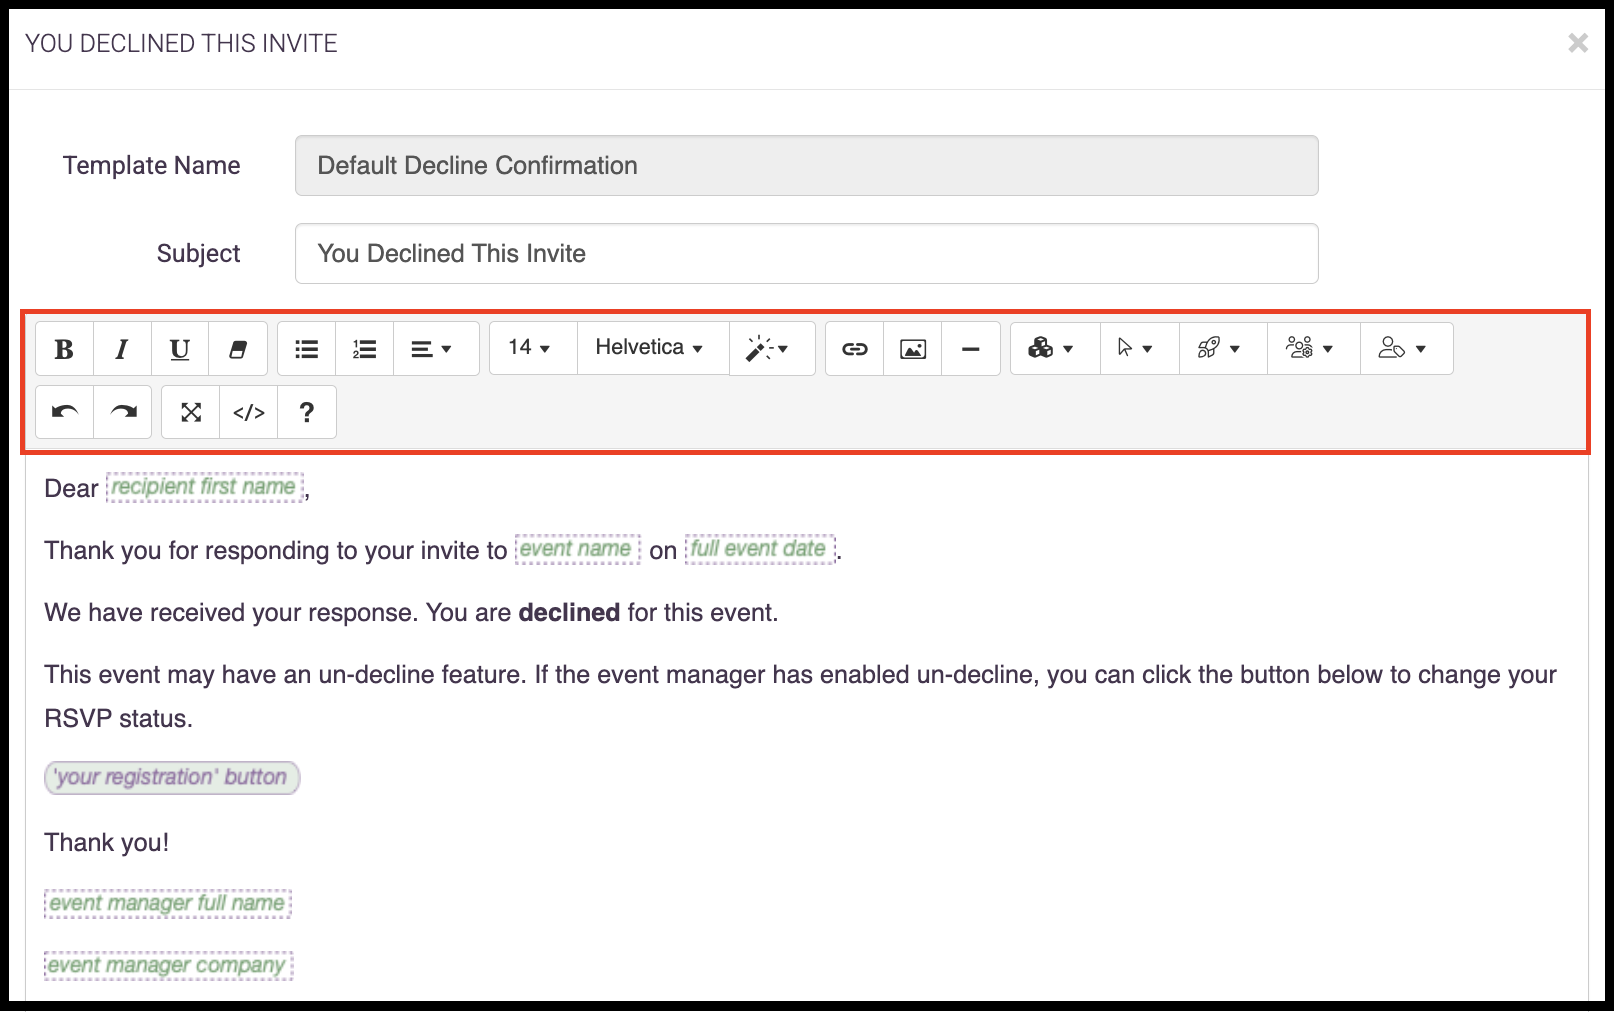Select the event name placeholder
The width and height of the screenshot is (1614, 1012).
click(577, 549)
